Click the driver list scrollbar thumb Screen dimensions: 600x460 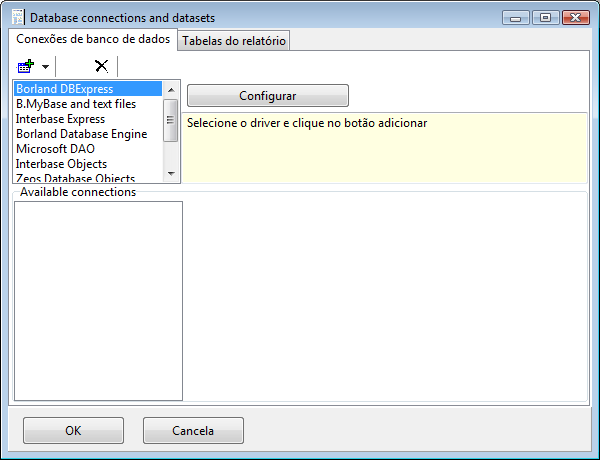click(170, 119)
